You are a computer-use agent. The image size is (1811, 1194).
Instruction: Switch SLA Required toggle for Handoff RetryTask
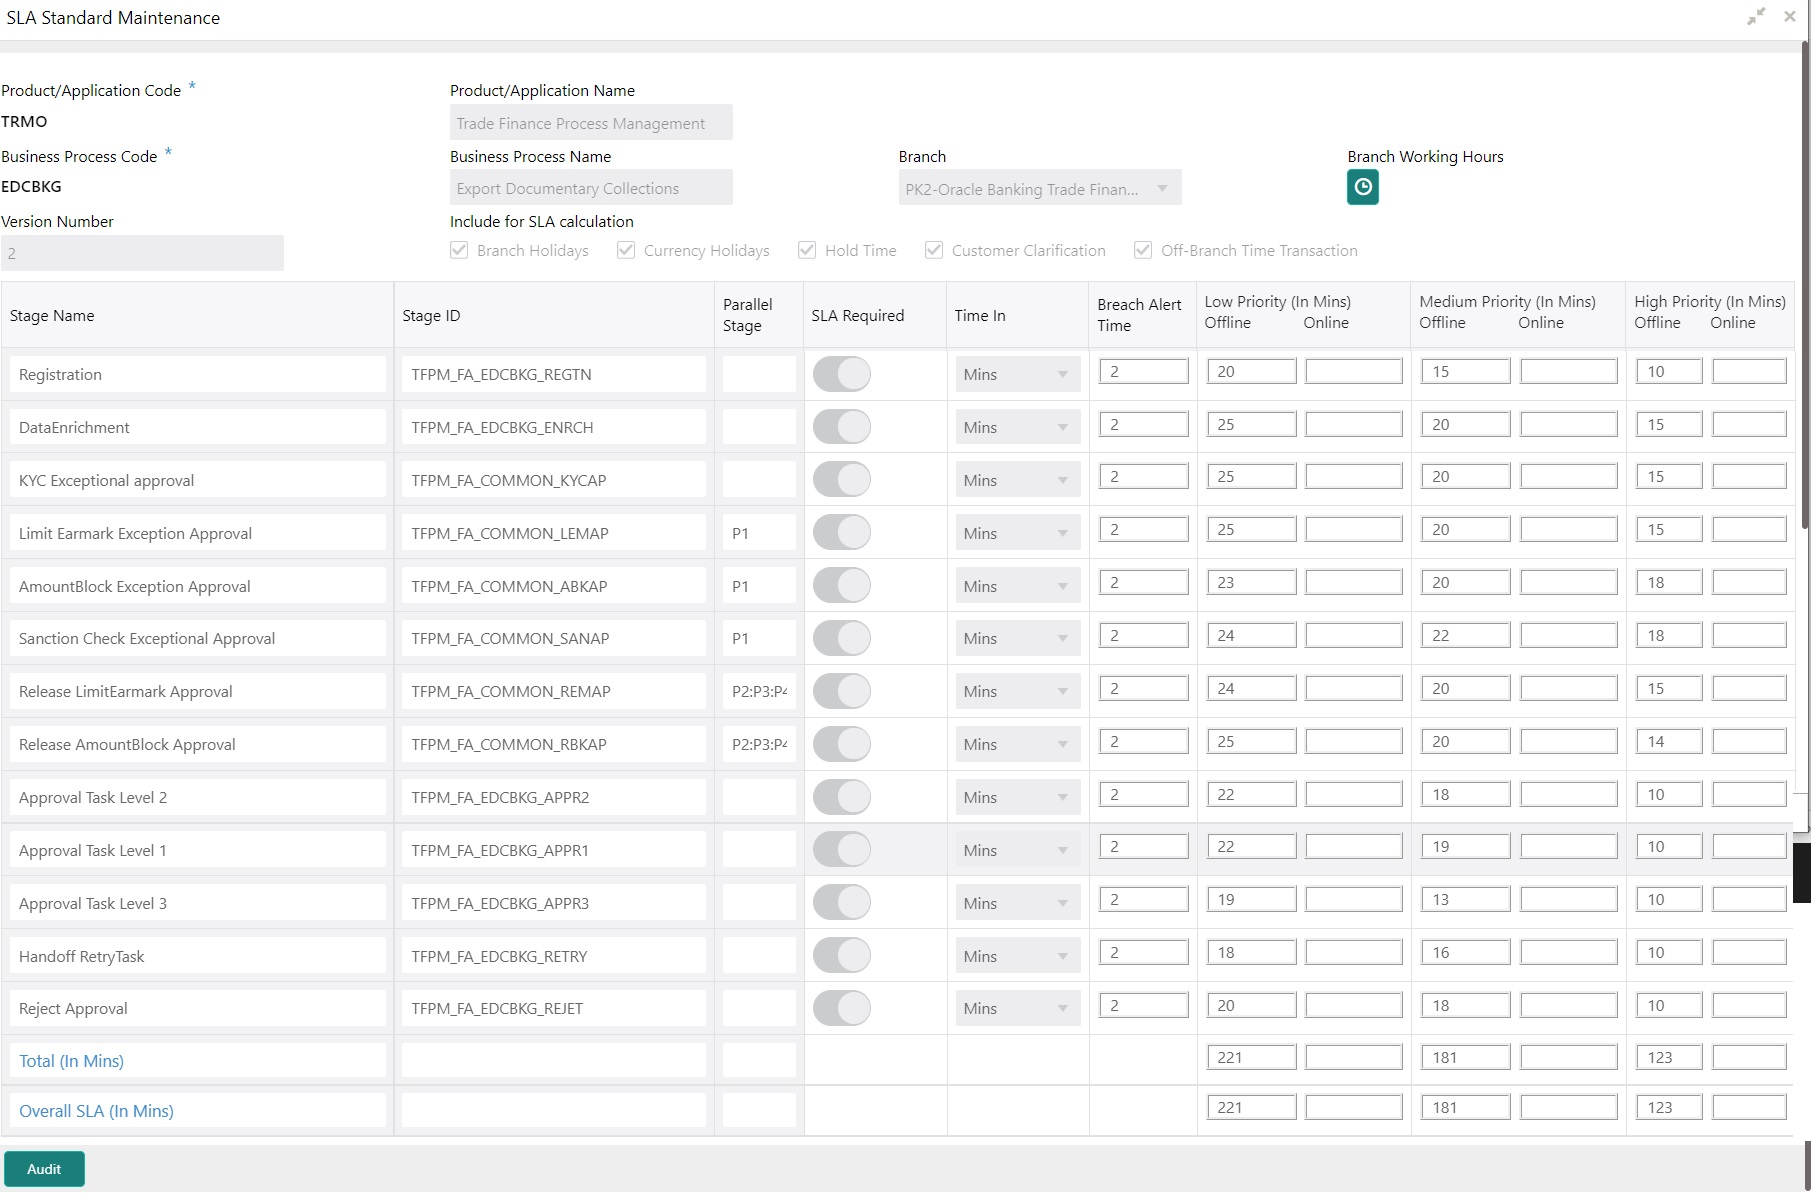click(842, 956)
